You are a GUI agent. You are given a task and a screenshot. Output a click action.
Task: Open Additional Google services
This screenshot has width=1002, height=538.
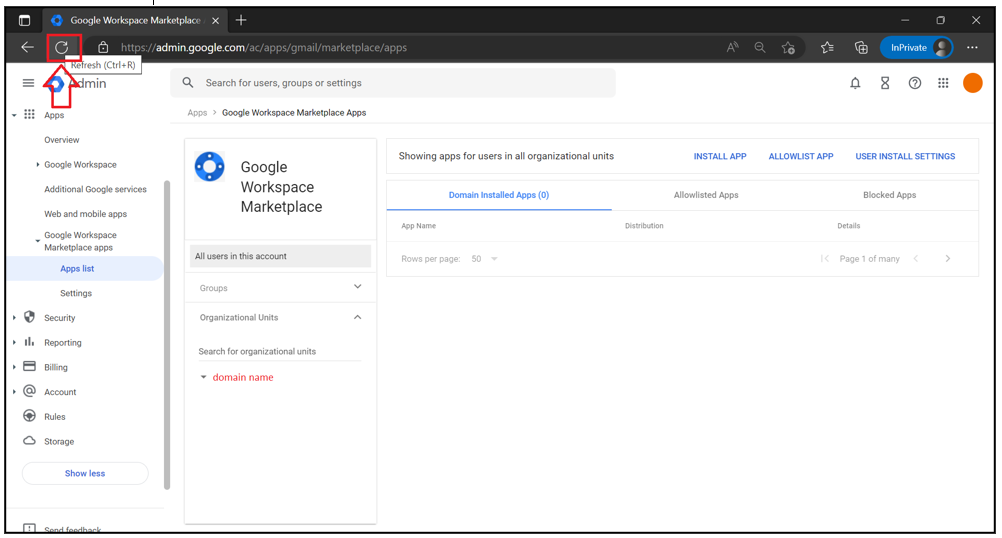click(x=95, y=189)
